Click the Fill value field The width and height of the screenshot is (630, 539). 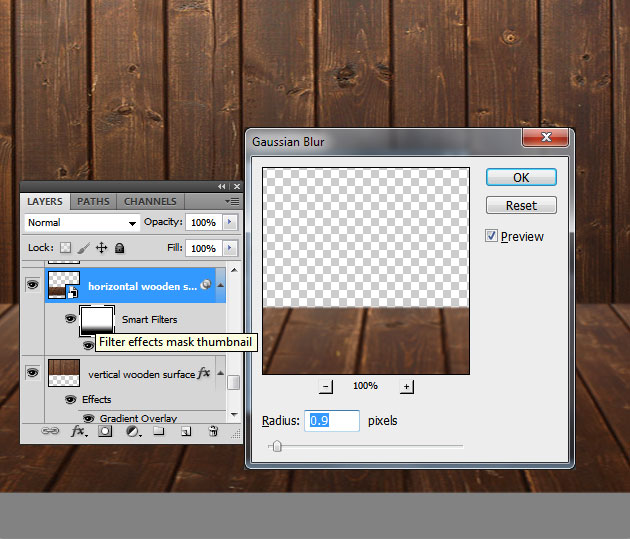click(x=204, y=248)
